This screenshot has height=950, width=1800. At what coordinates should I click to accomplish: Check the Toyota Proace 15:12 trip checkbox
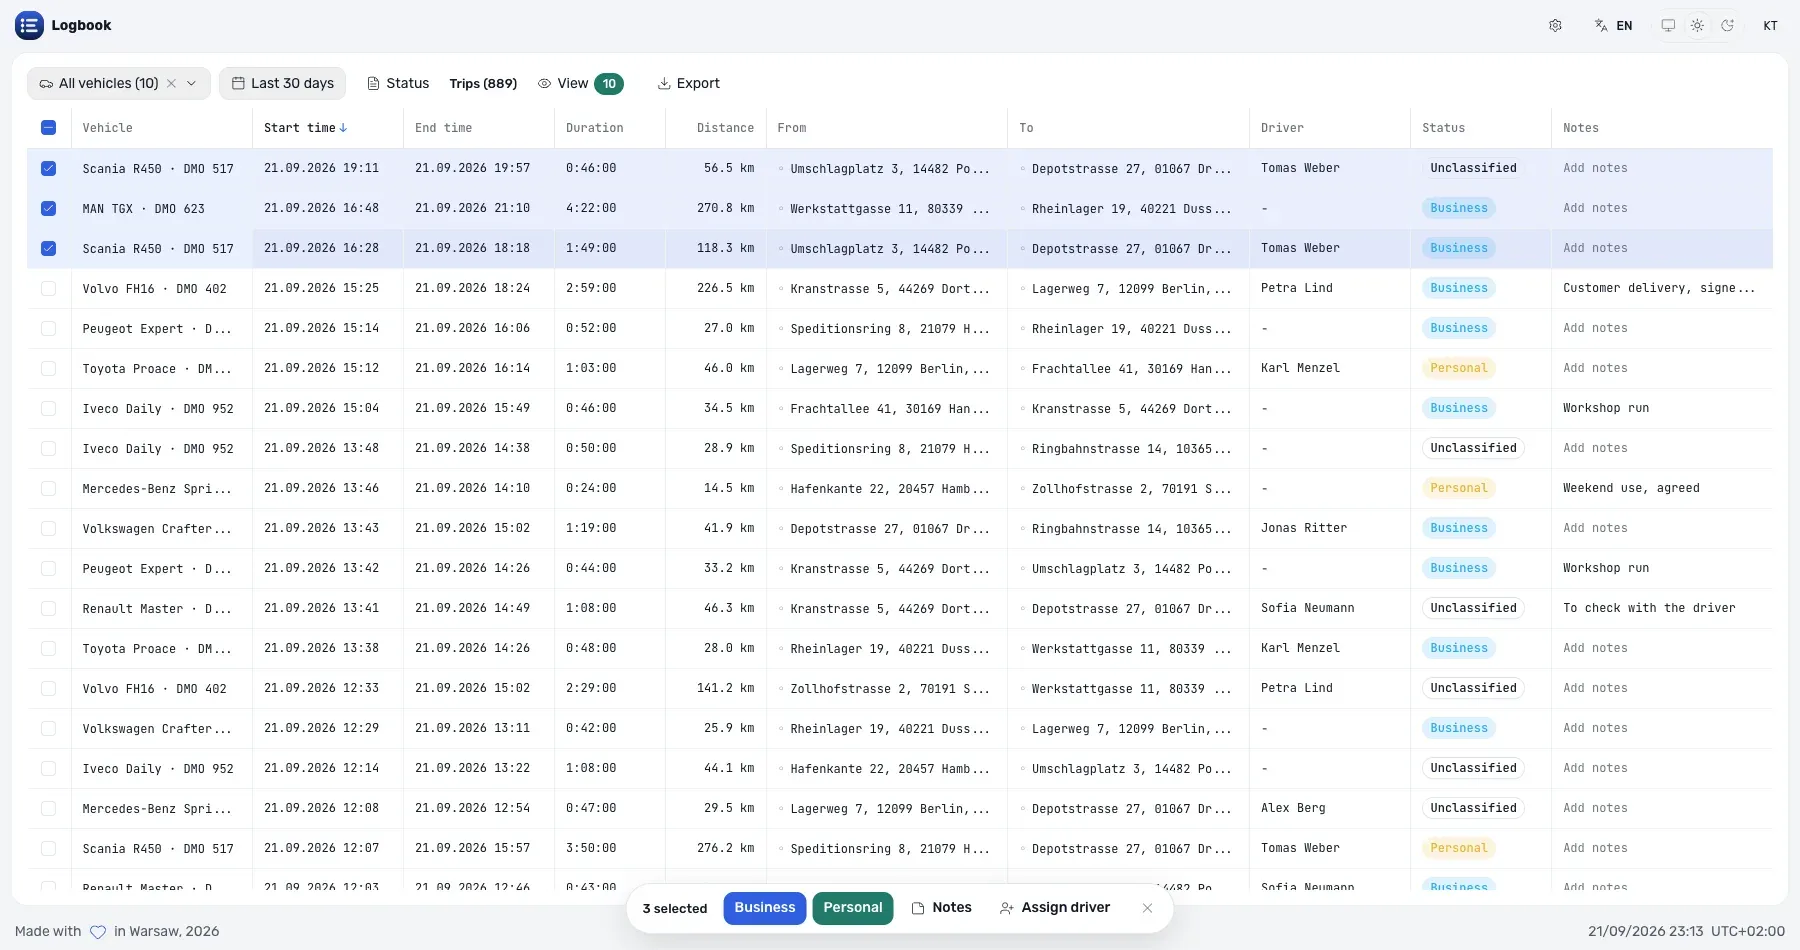tap(49, 368)
